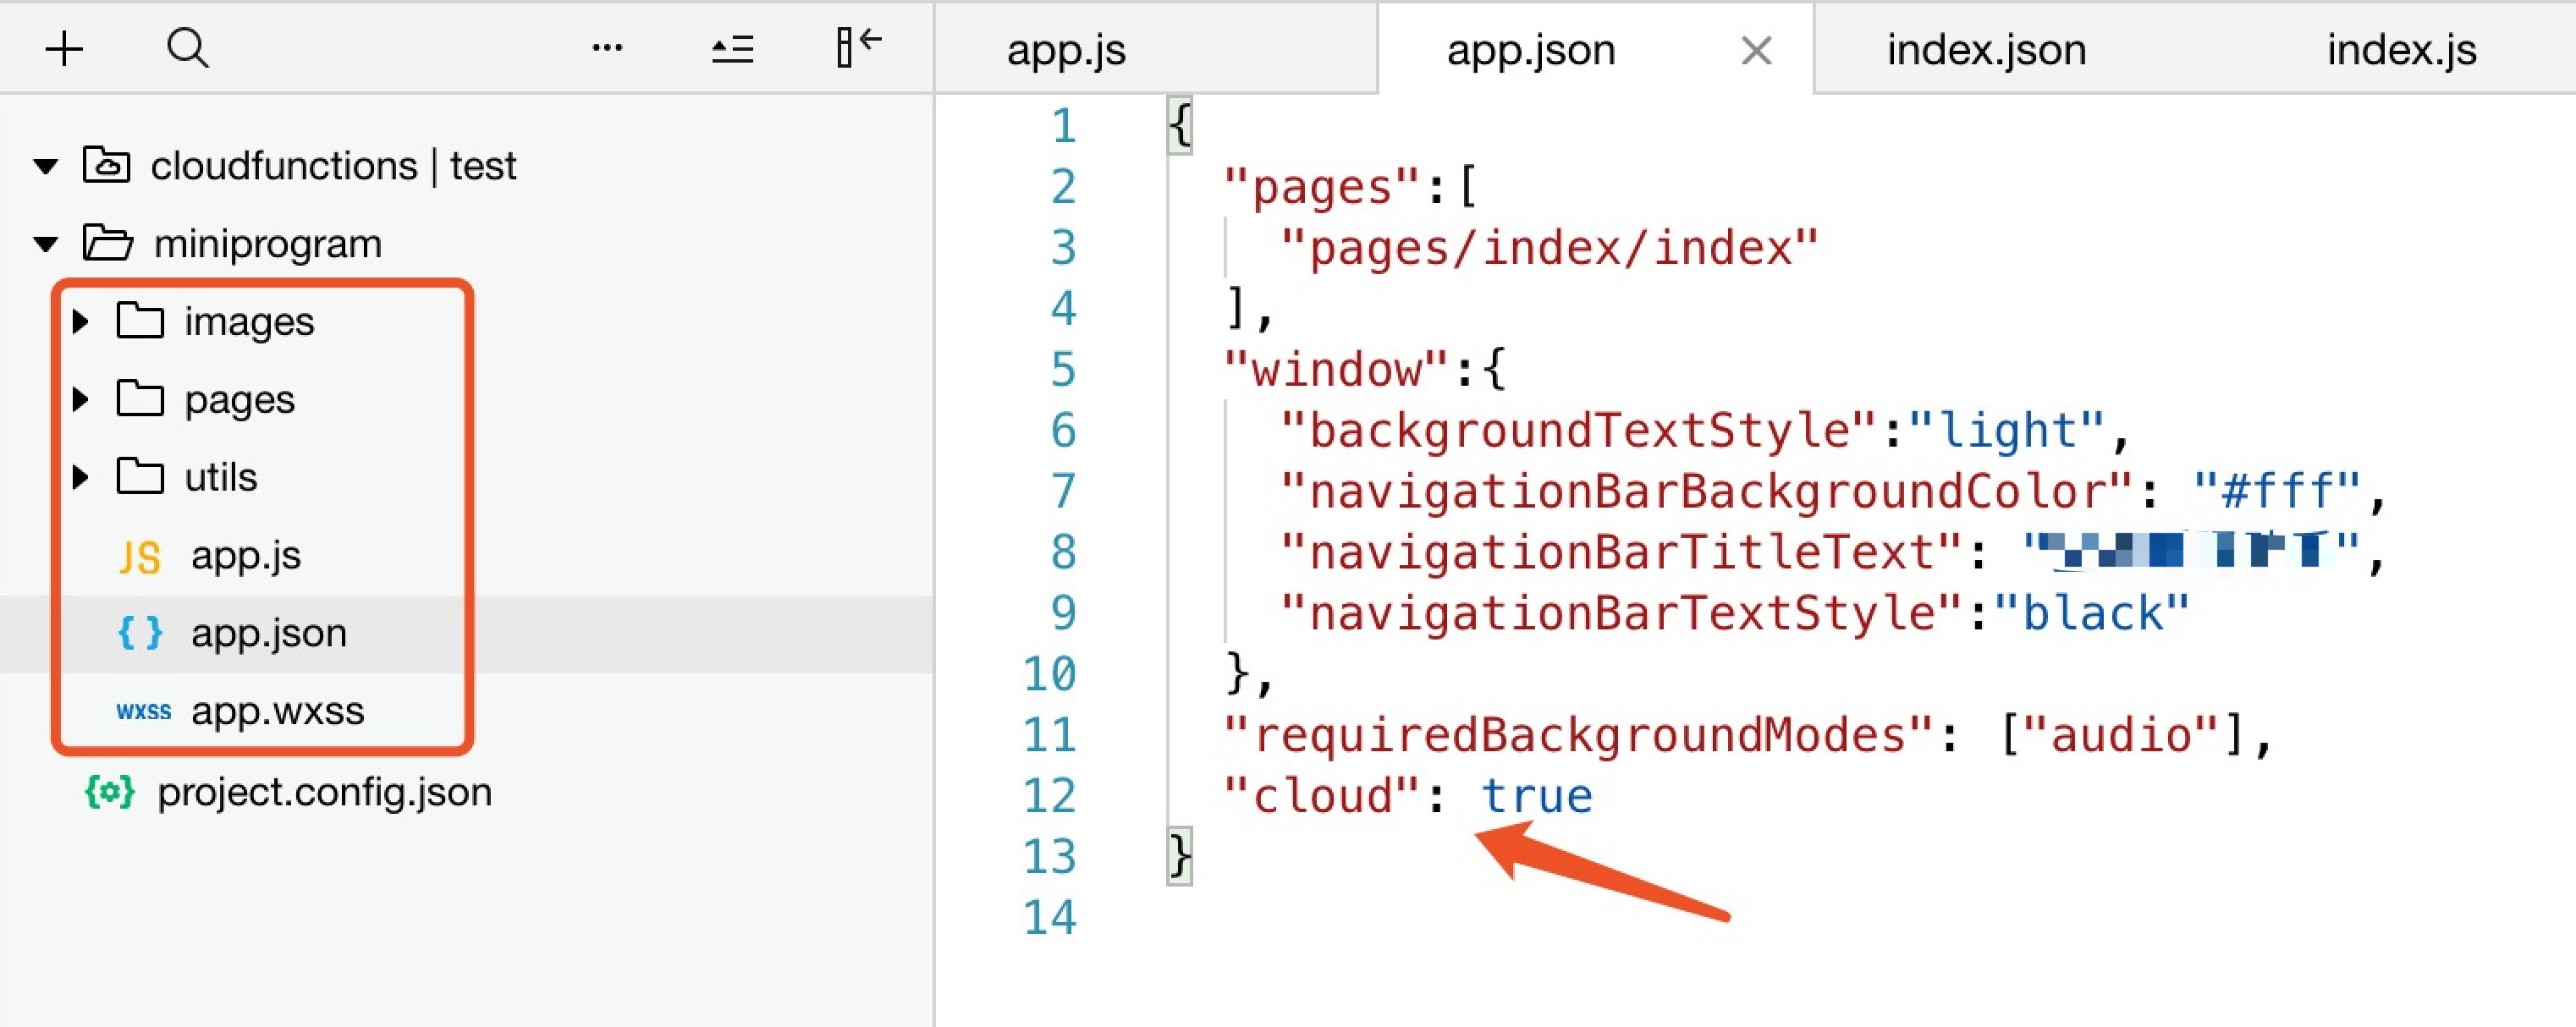Switch to the index.json editor tab
This screenshot has width=2576, height=1027.
tap(1986, 50)
